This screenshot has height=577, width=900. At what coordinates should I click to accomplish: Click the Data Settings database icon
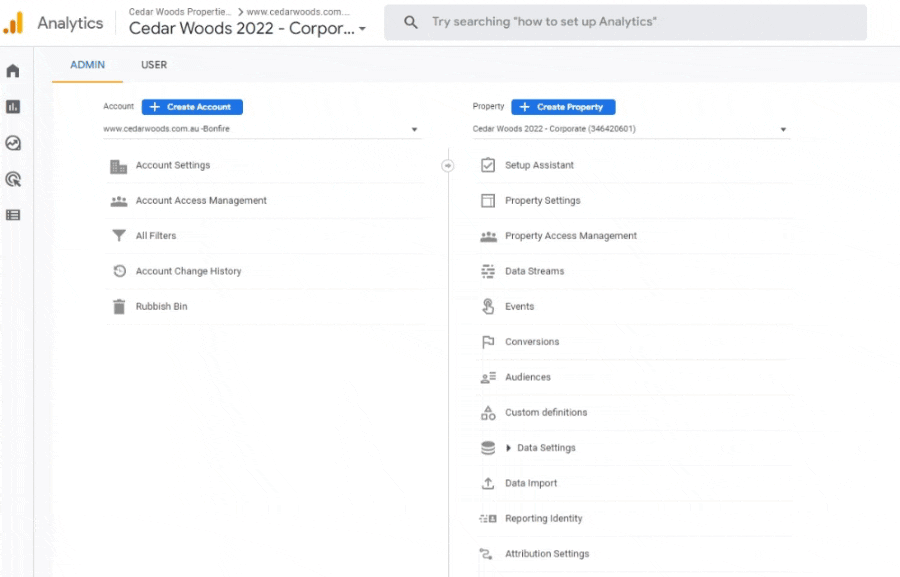[488, 448]
